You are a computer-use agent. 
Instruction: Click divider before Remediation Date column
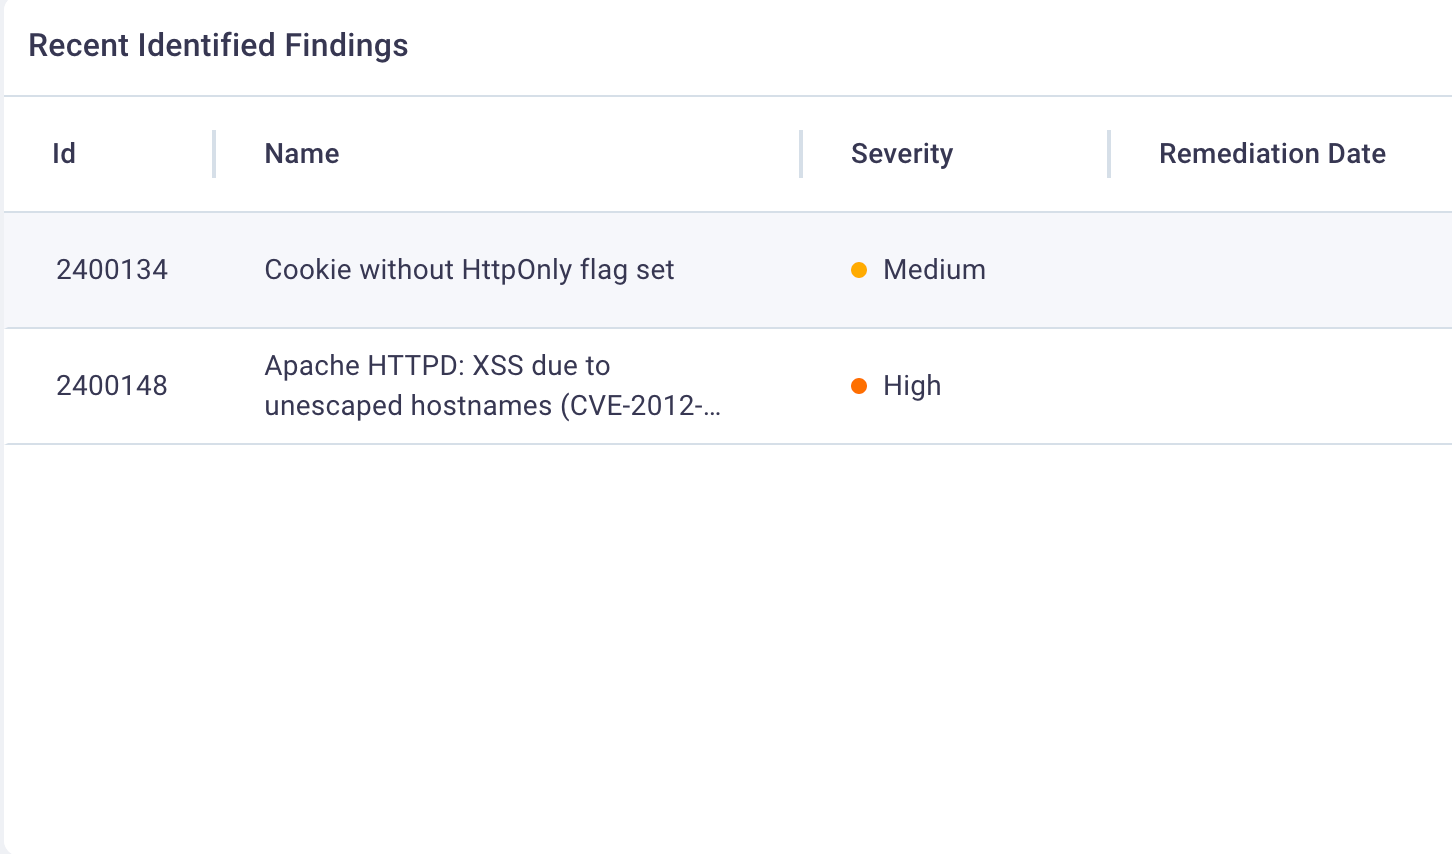[1109, 154]
